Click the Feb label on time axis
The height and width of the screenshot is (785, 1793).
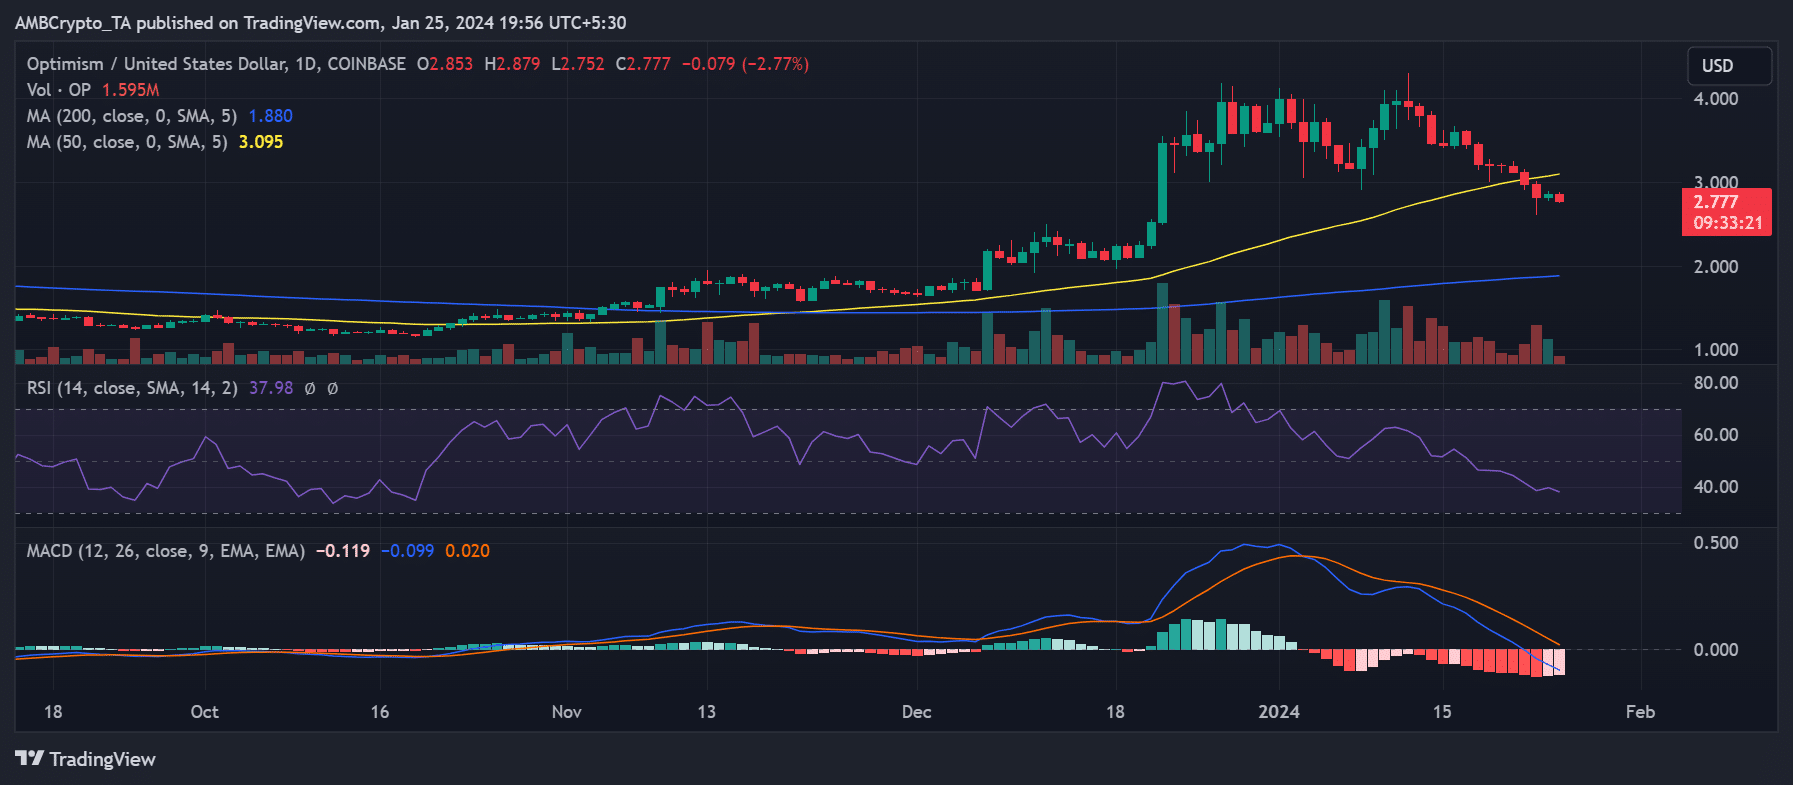point(1640,712)
